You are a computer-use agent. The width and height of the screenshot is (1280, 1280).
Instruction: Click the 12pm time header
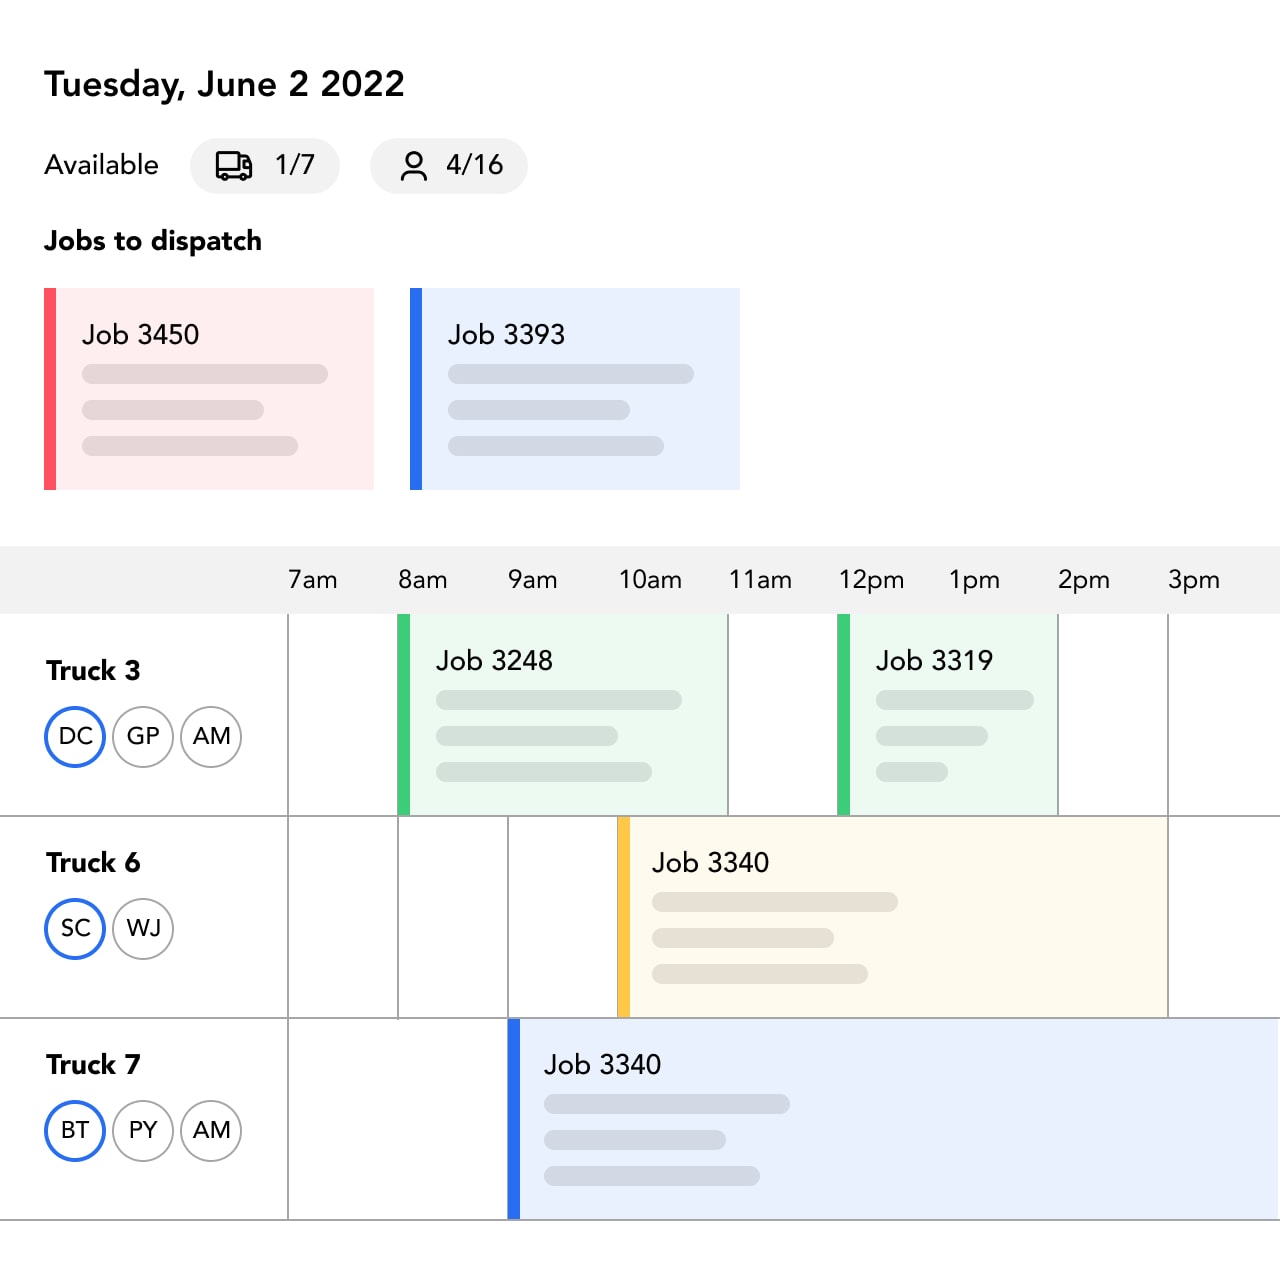point(871,580)
